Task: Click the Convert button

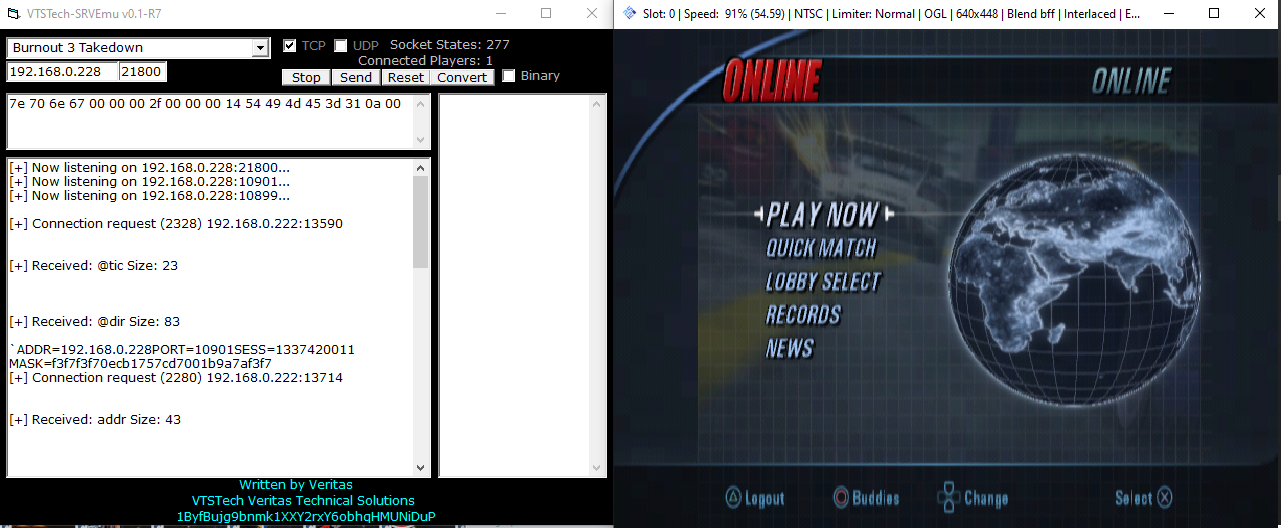Action: tap(462, 77)
